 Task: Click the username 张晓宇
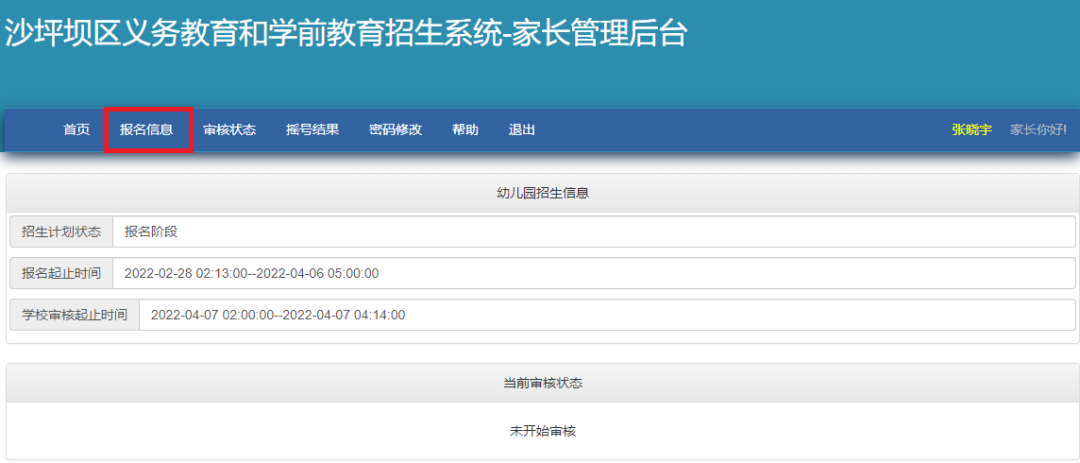(972, 130)
